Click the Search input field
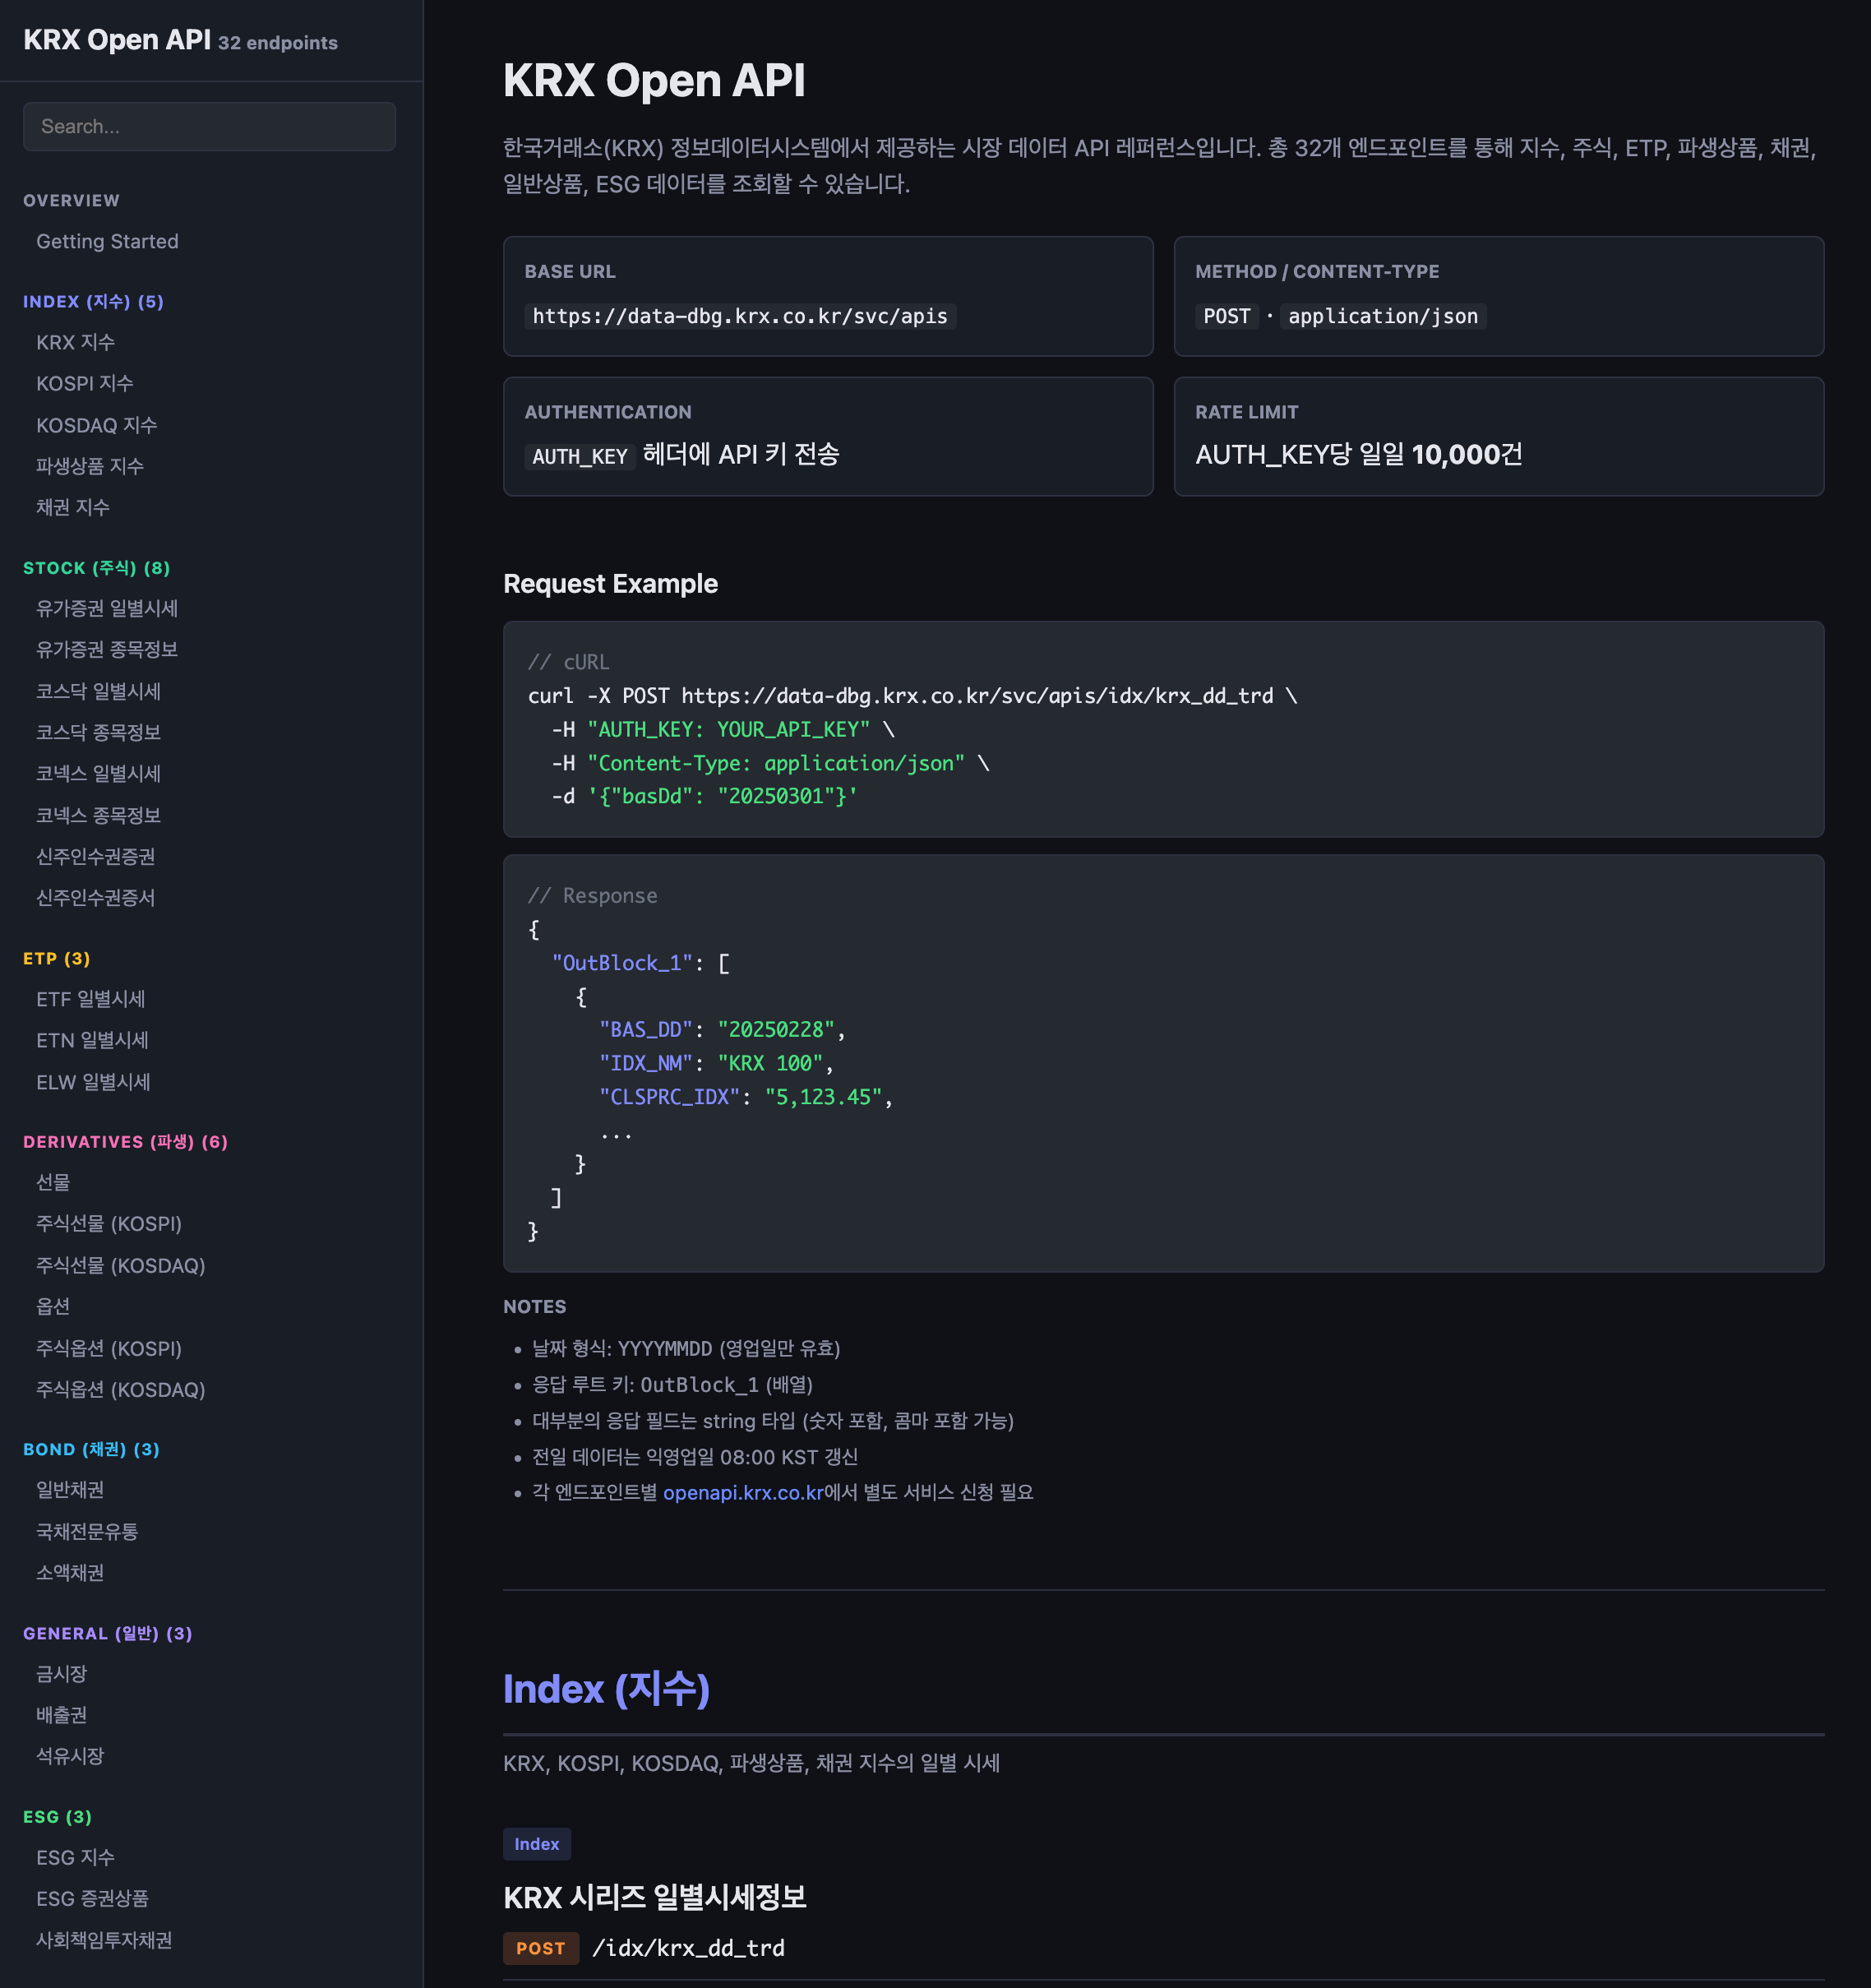 point(209,126)
